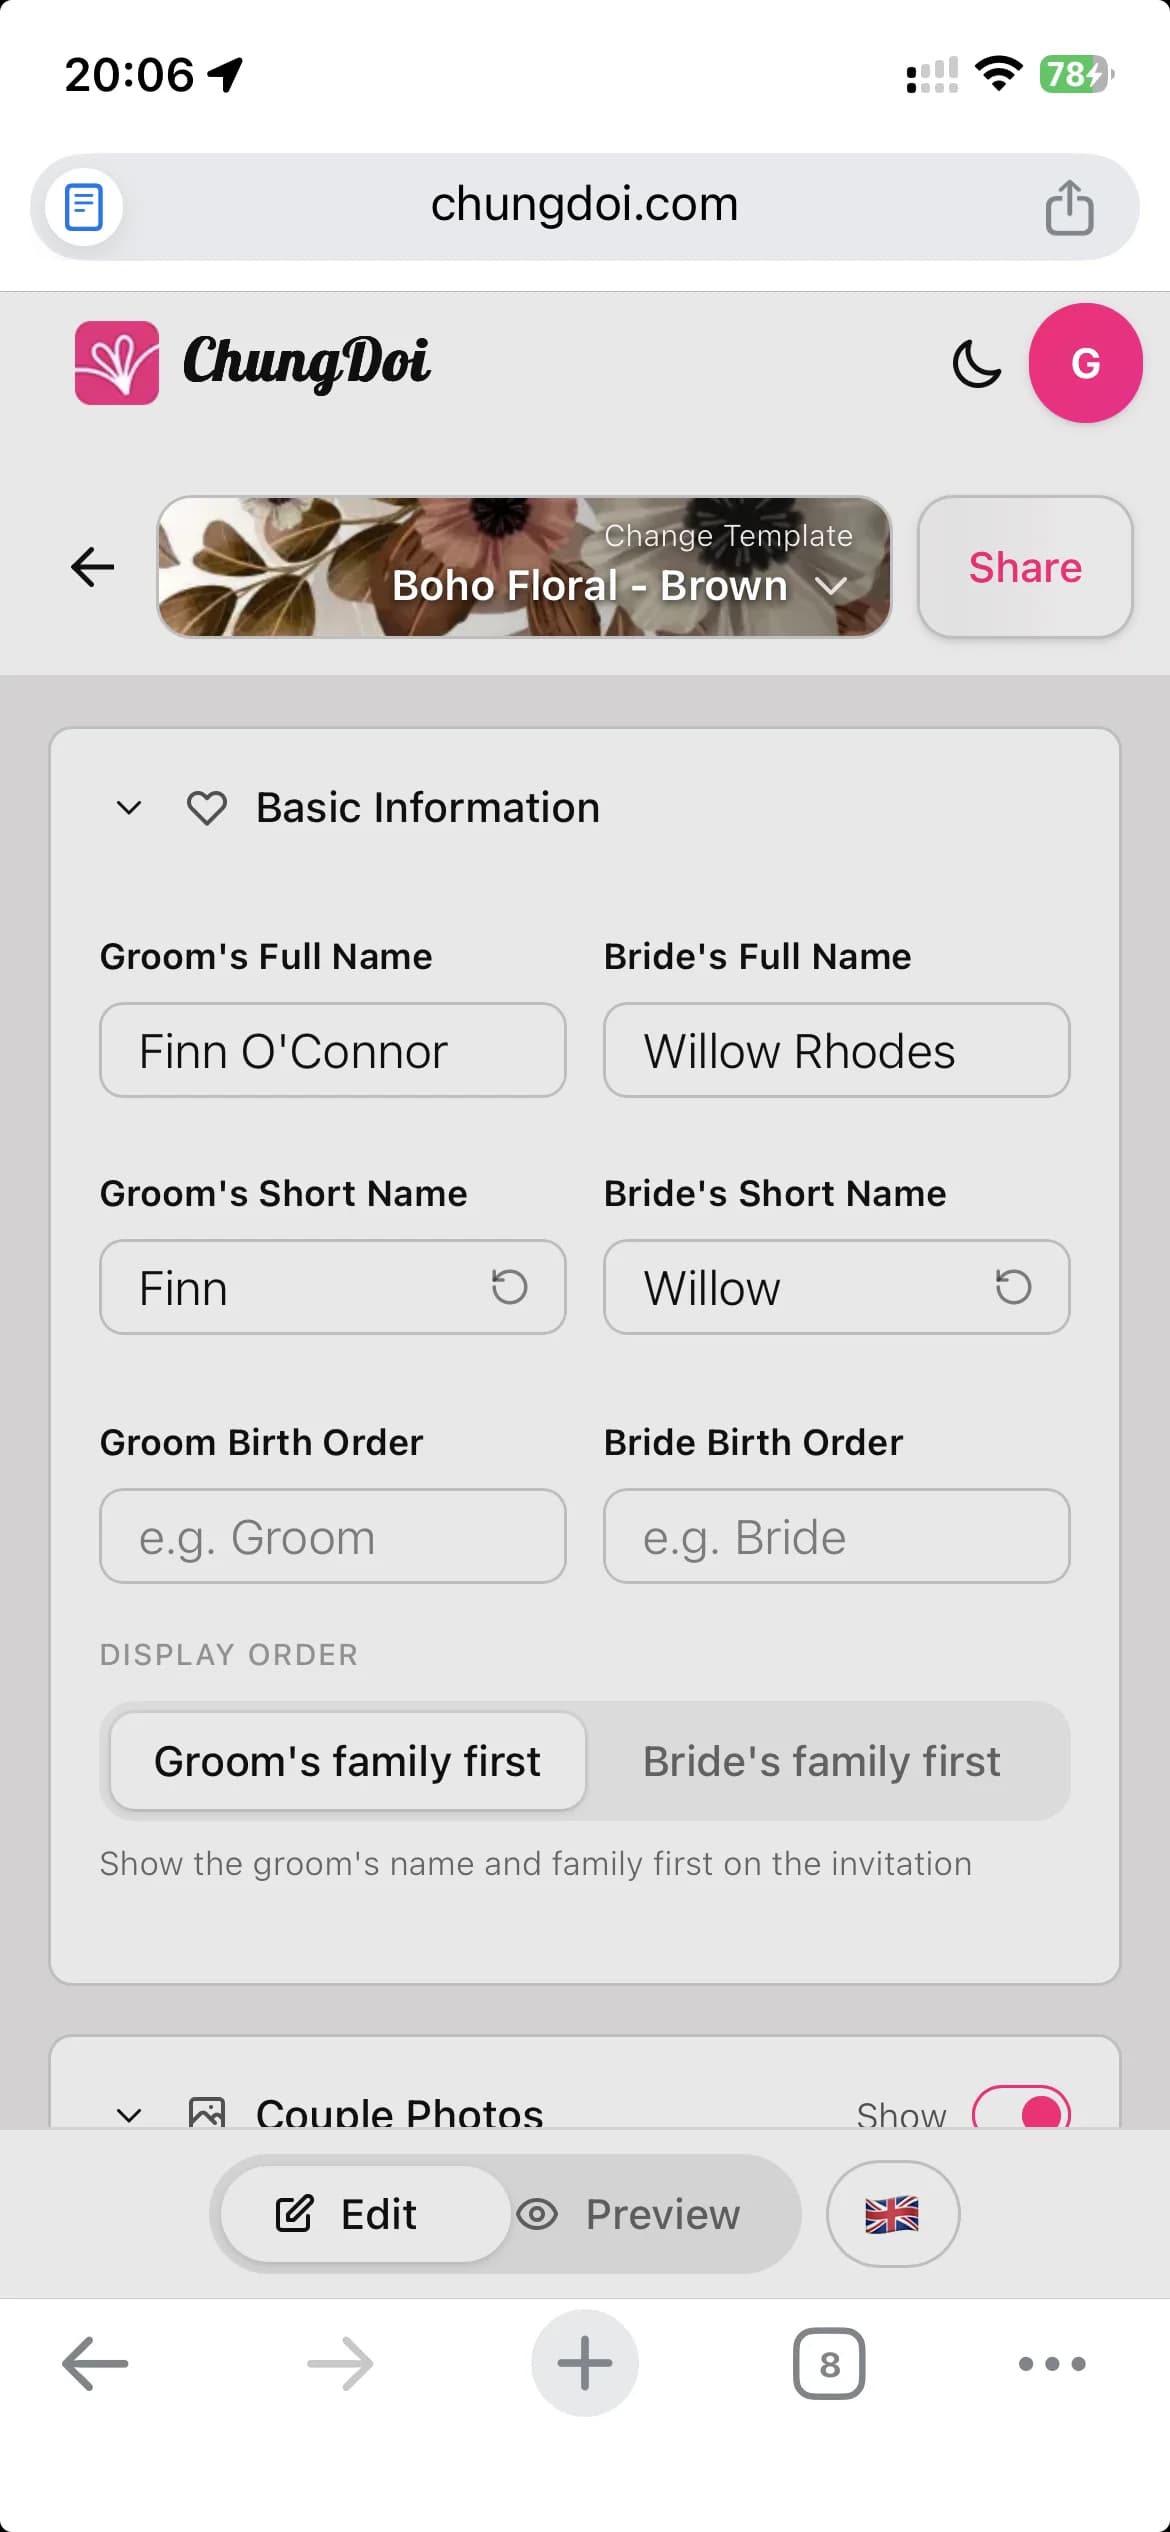Image resolution: width=1170 pixels, height=2532 pixels.
Task: Tap the Share button
Action: click(1025, 567)
